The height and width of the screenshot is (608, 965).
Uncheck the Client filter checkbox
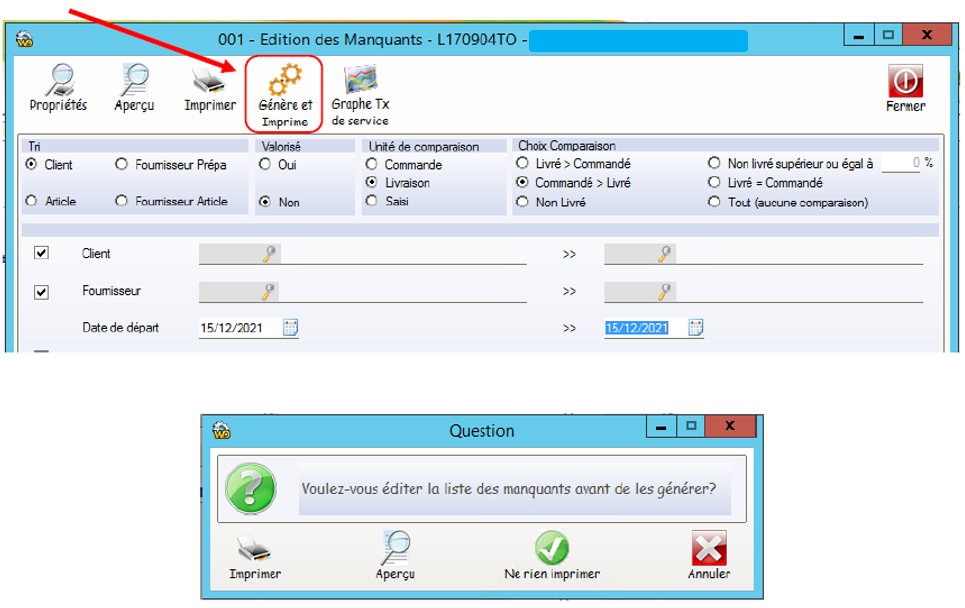click(x=41, y=254)
